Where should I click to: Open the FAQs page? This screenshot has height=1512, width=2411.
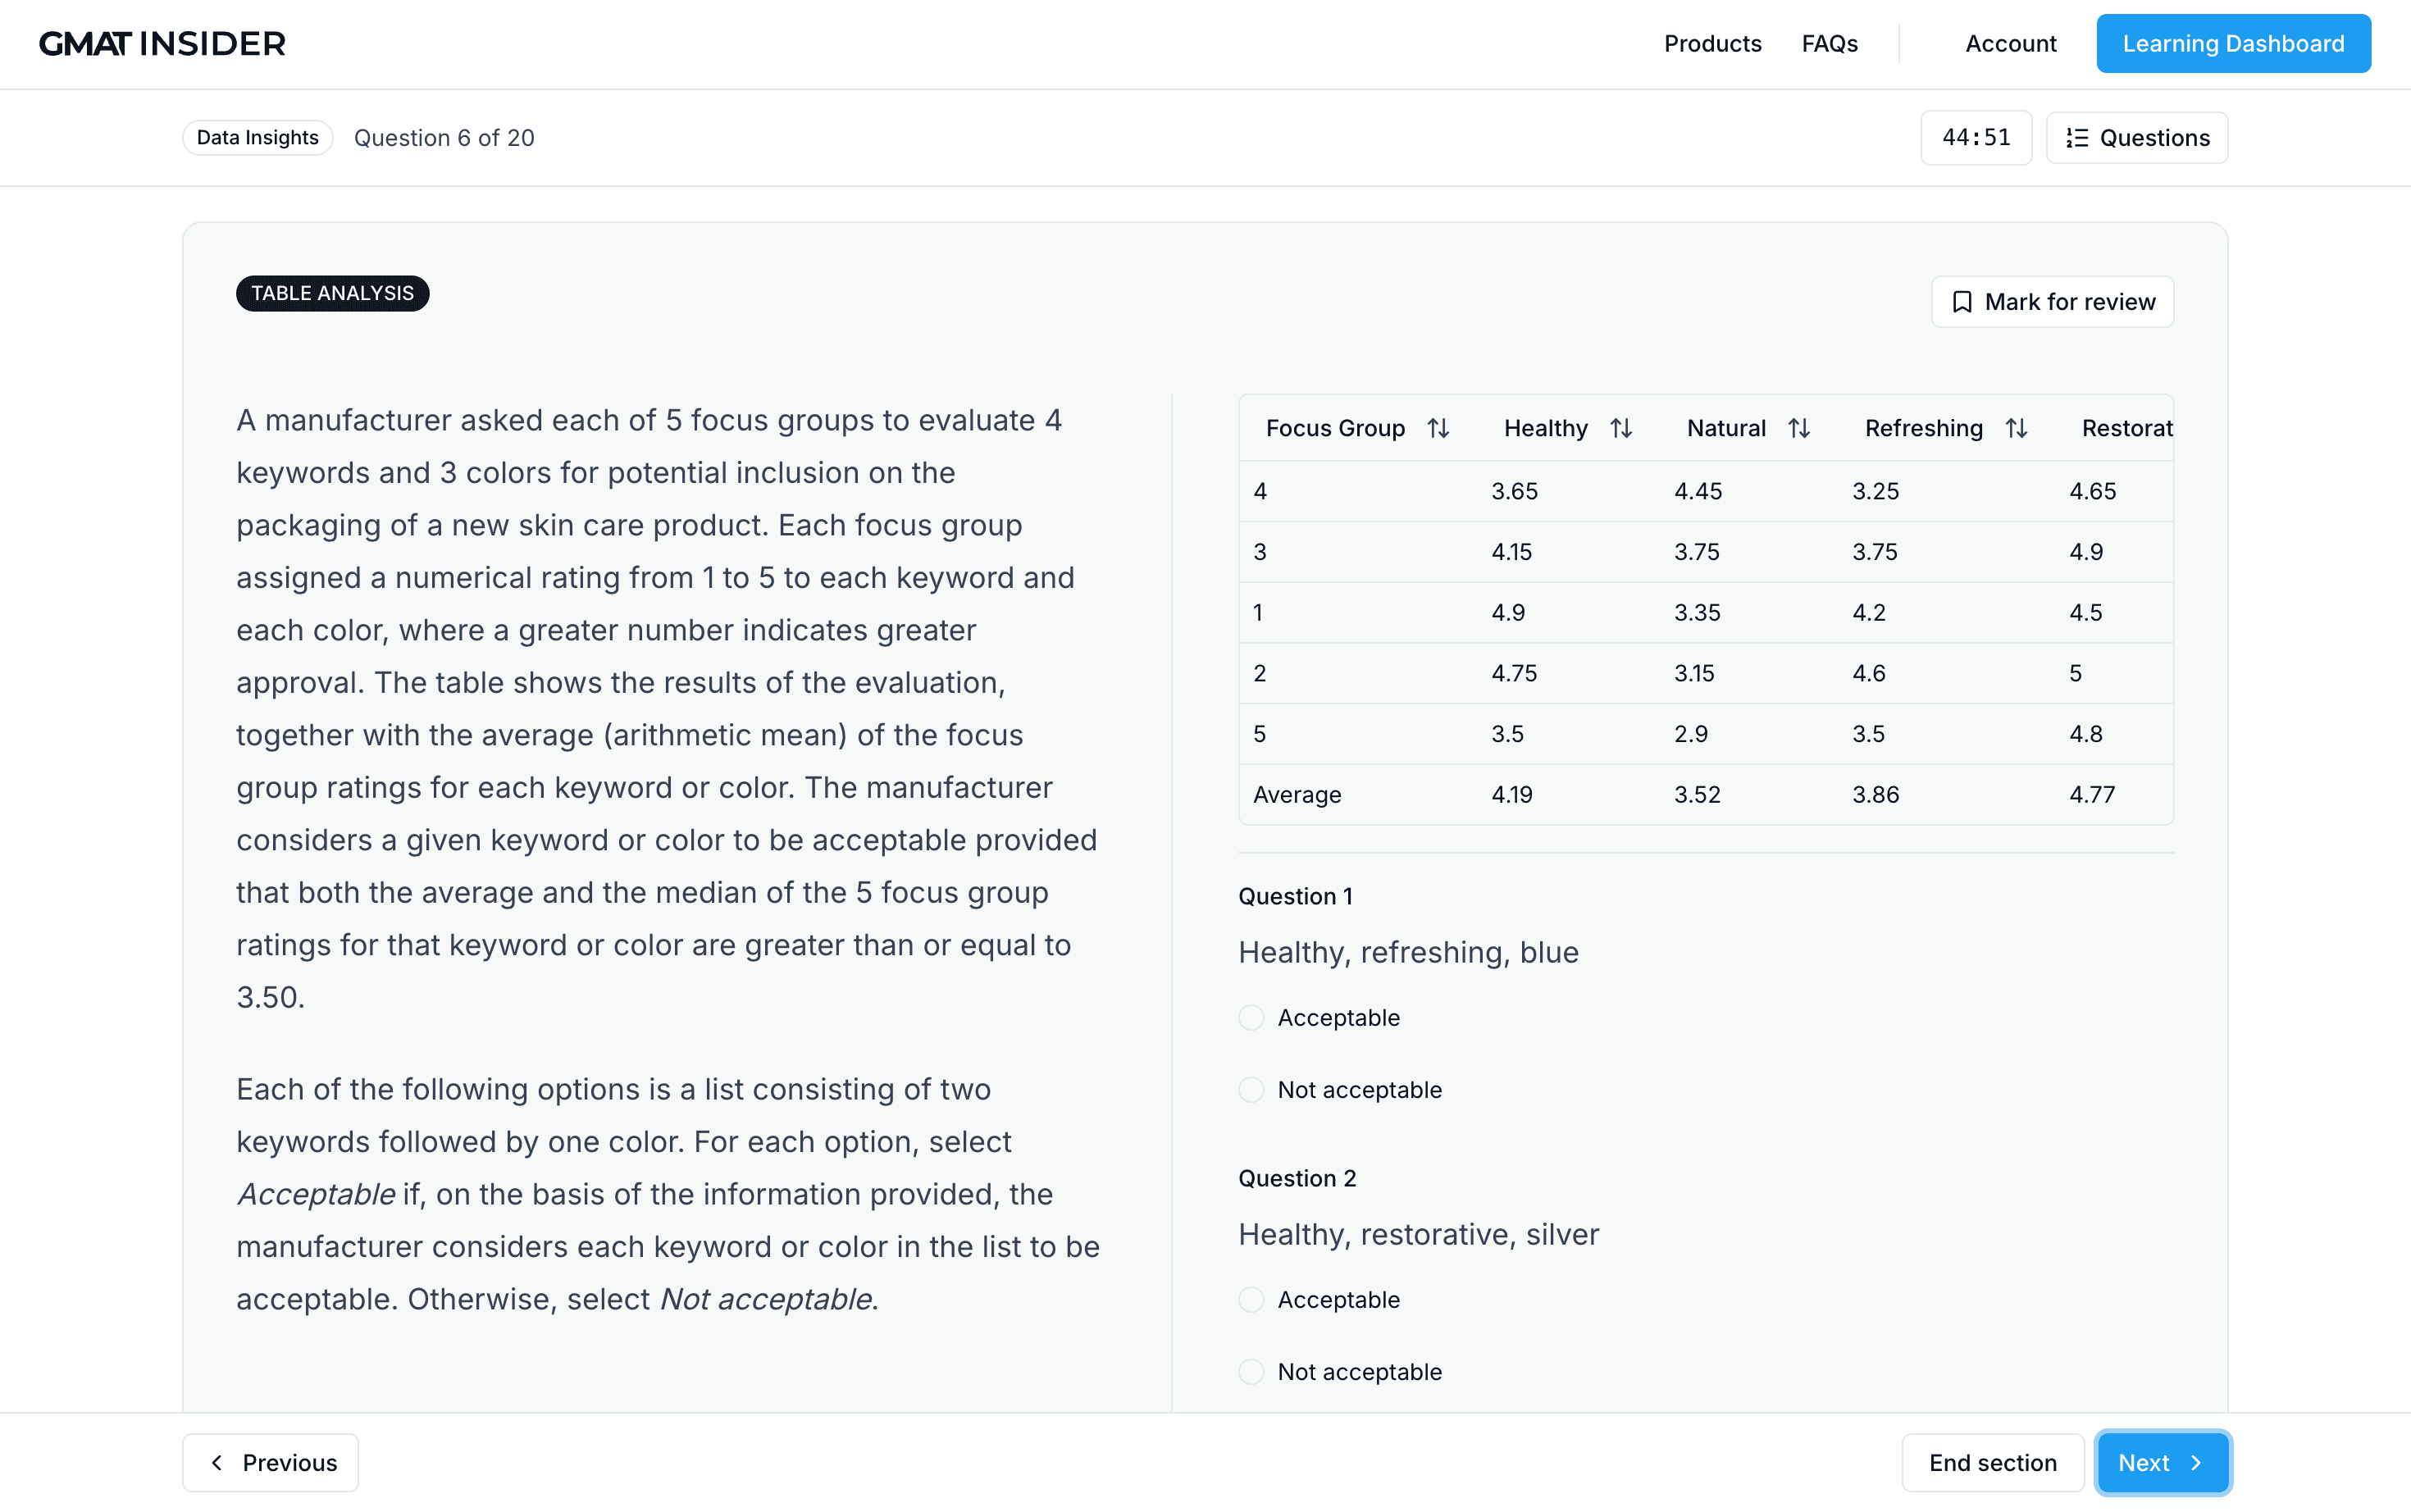[x=1829, y=44]
